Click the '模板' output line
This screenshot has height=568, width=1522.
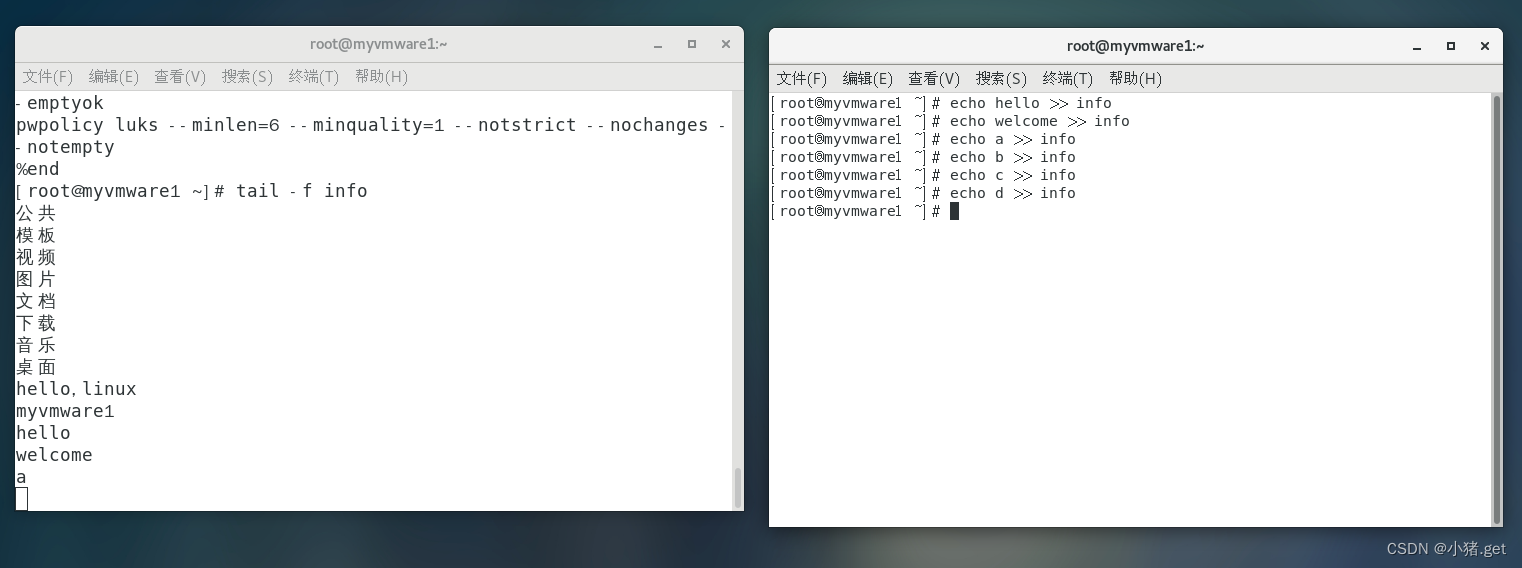tap(36, 235)
